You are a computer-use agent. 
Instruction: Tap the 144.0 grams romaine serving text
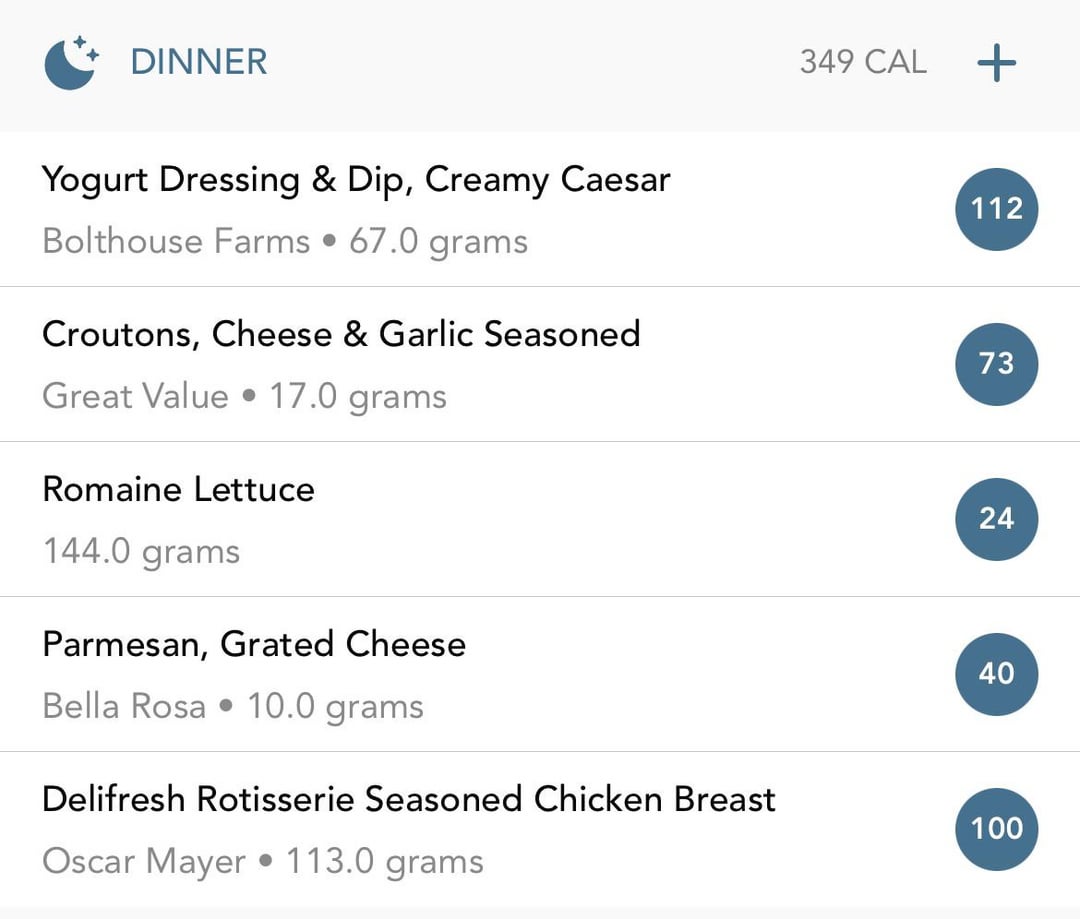141,552
